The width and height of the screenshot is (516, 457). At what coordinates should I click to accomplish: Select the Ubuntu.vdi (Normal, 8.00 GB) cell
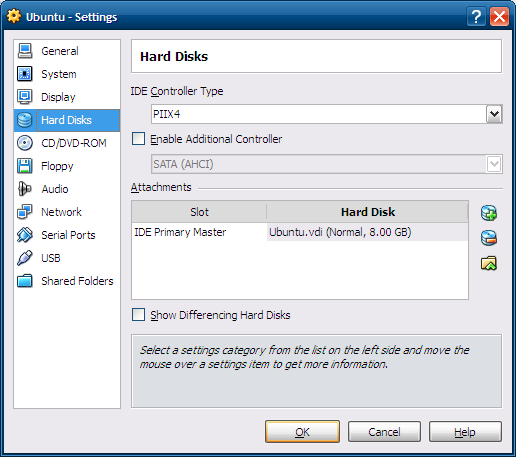367,232
